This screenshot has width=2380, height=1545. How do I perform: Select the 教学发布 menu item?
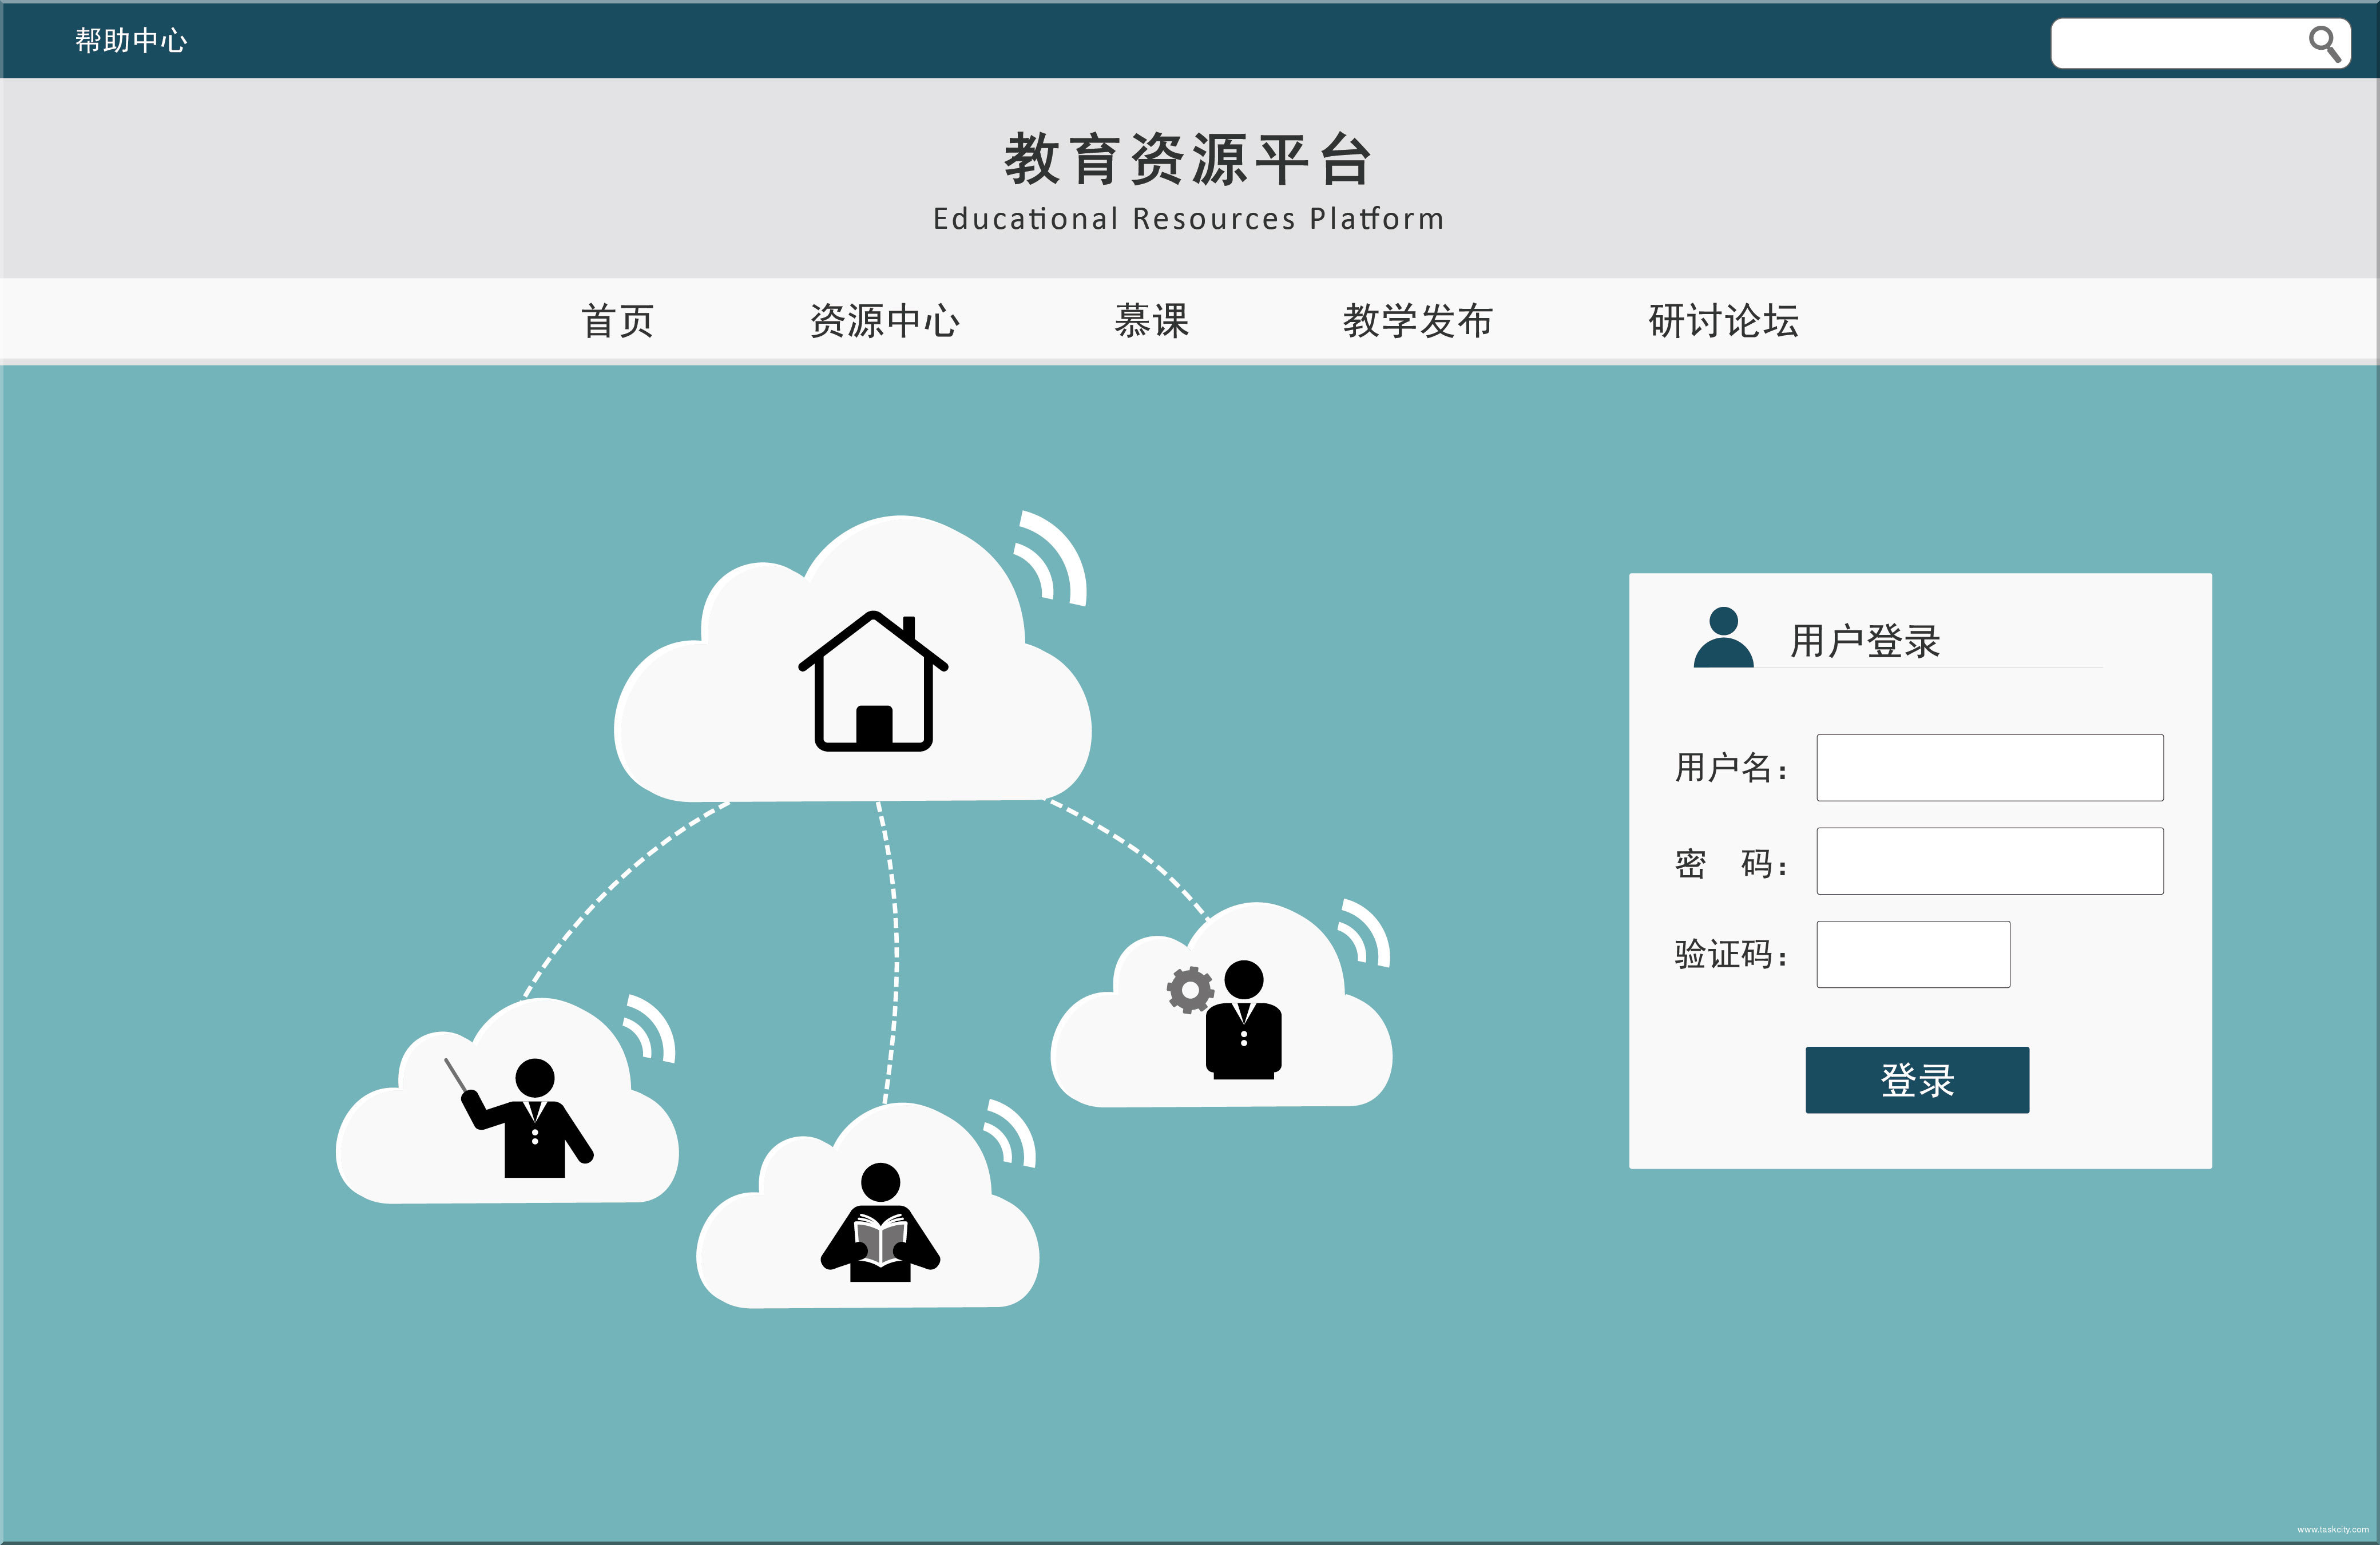pyautogui.click(x=1417, y=321)
